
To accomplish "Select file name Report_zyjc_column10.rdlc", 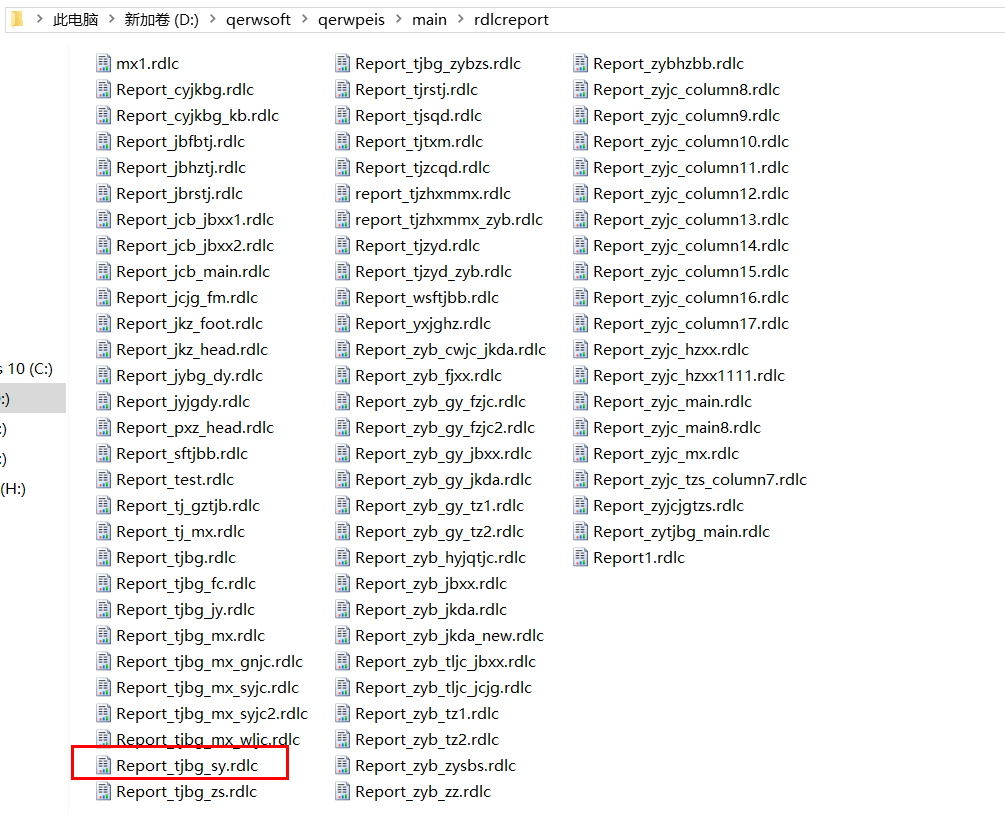I will pyautogui.click(x=691, y=142).
